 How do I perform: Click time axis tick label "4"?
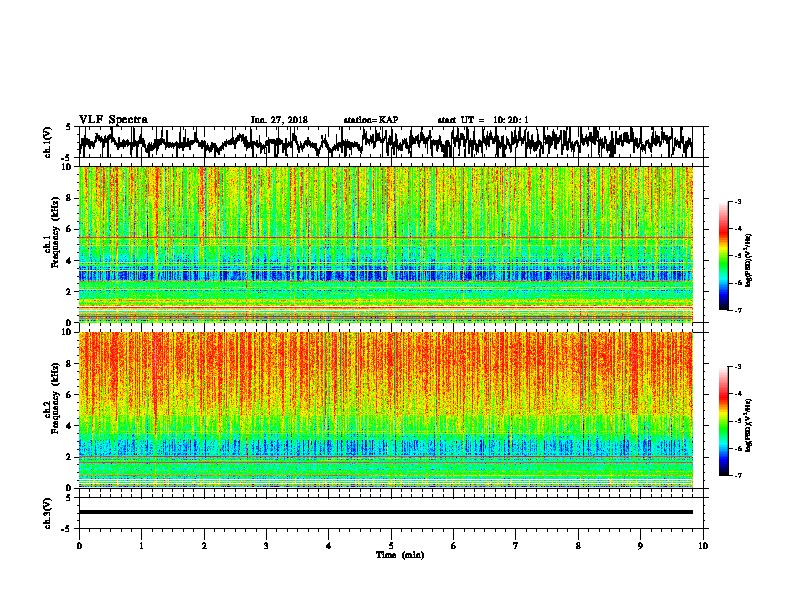tap(329, 546)
